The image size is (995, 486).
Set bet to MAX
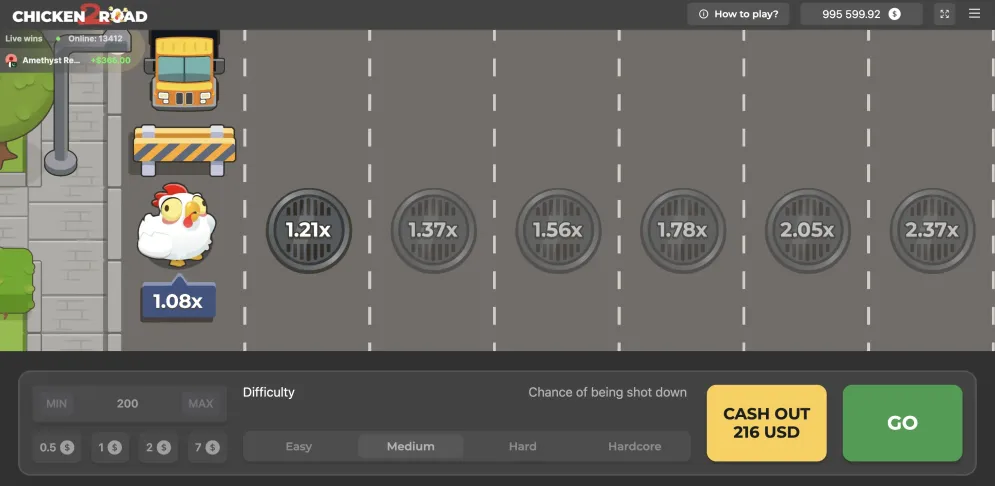(201, 404)
